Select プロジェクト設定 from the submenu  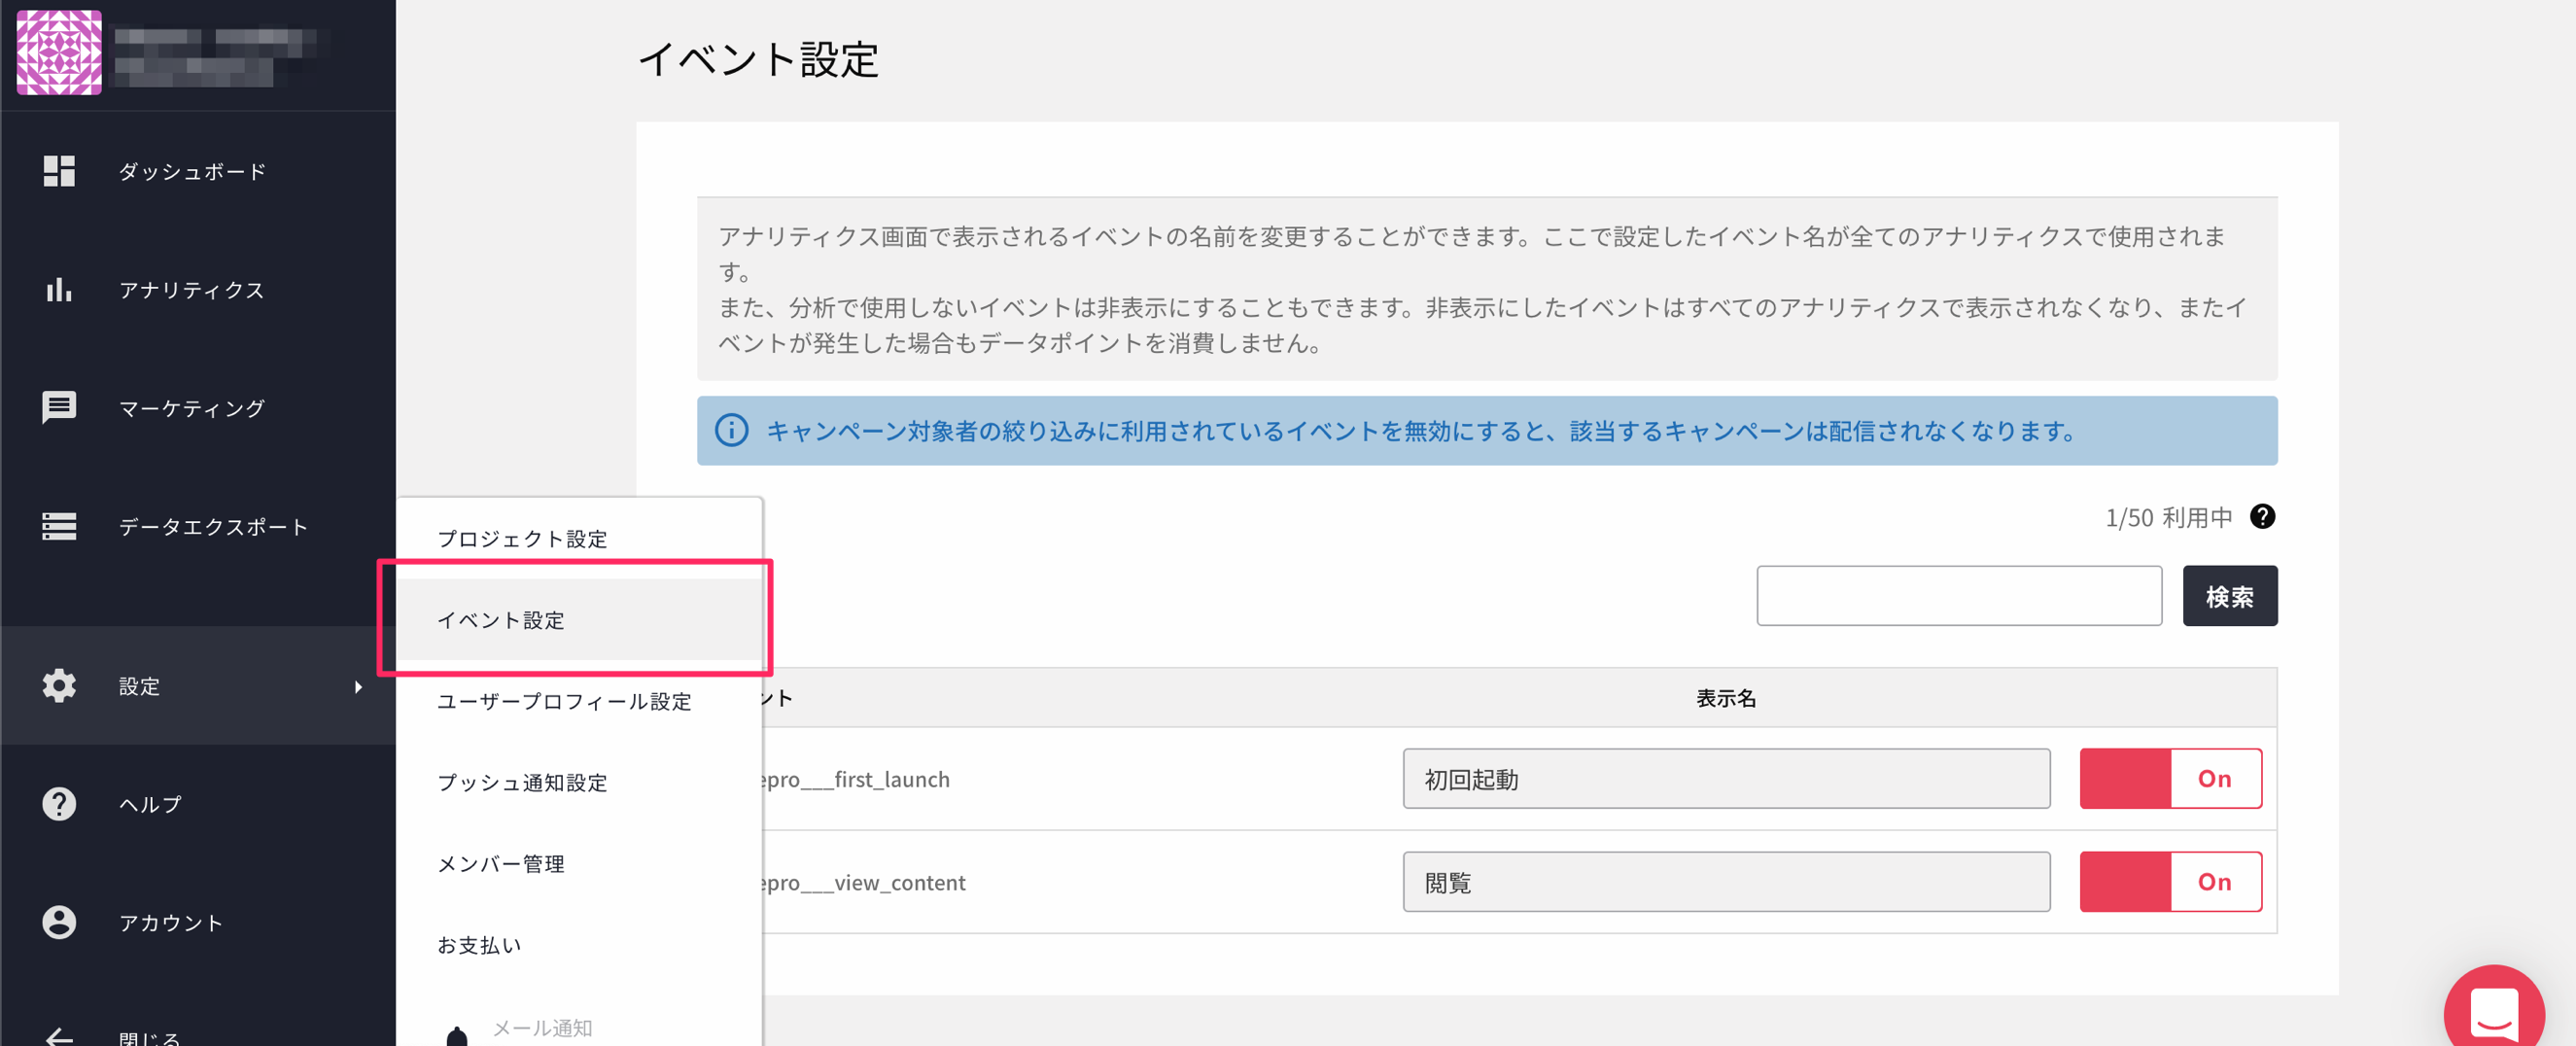579,538
